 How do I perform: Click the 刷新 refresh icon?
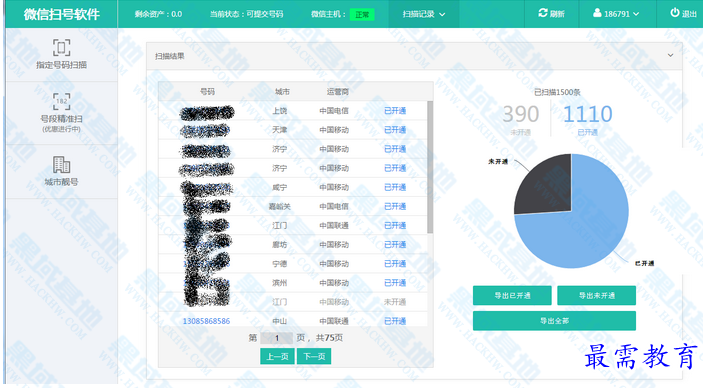543,13
